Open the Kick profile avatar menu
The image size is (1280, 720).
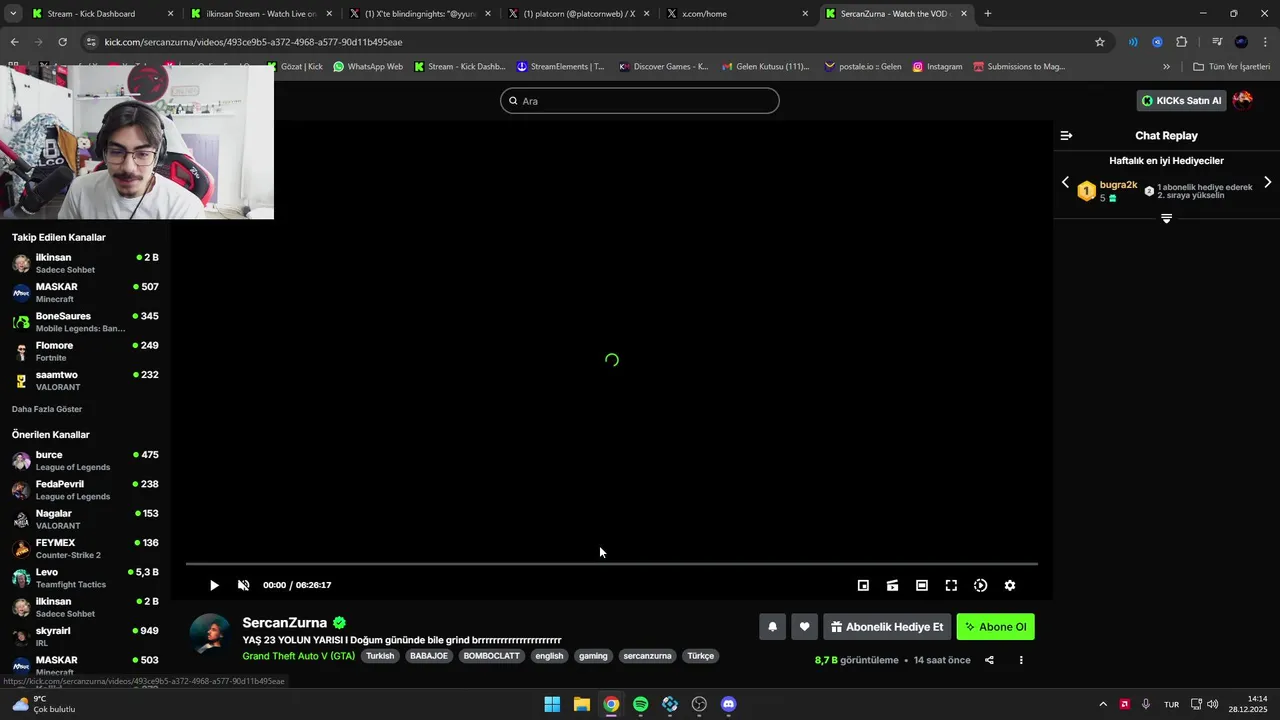click(x=1243, y=100)
